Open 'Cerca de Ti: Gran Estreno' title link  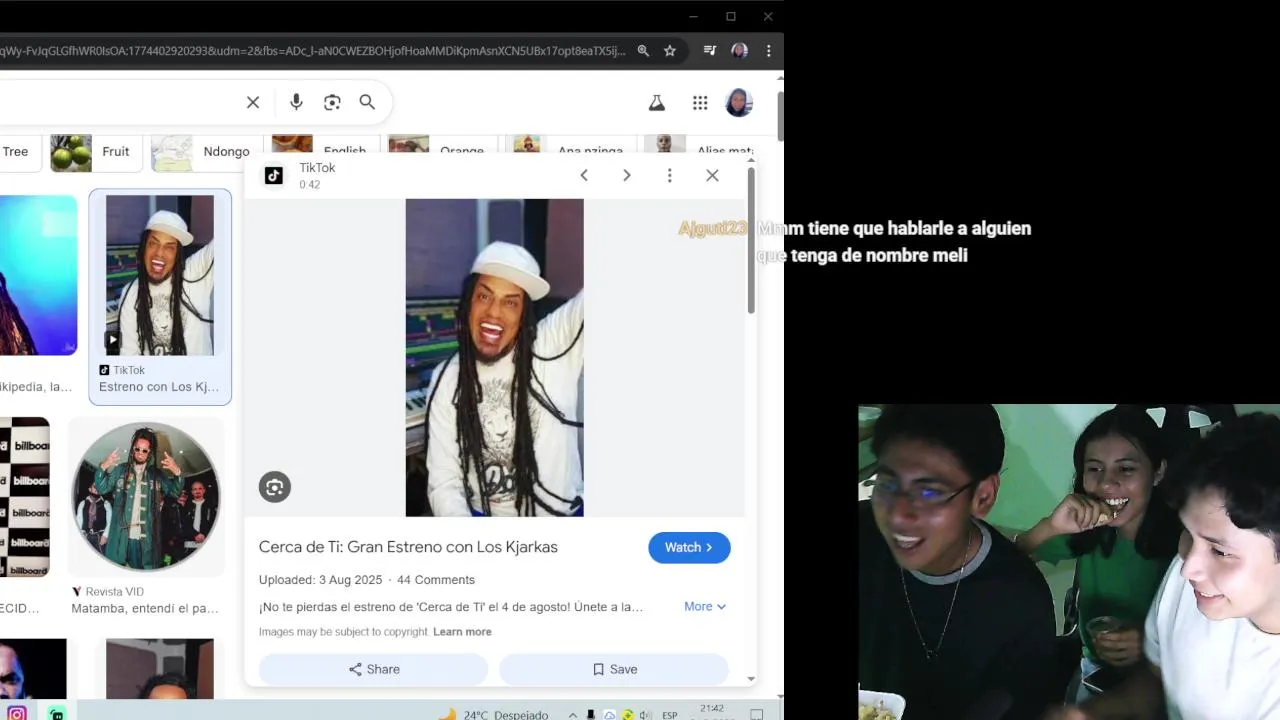click(408, 547)
